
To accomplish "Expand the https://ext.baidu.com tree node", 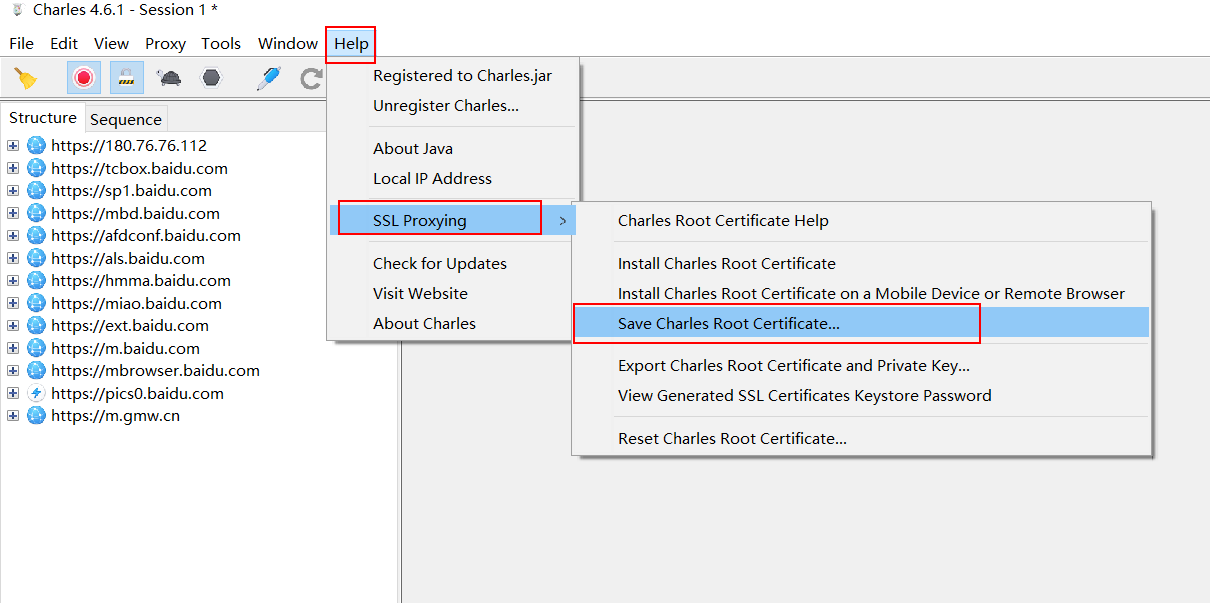I will tap(13, 325).
